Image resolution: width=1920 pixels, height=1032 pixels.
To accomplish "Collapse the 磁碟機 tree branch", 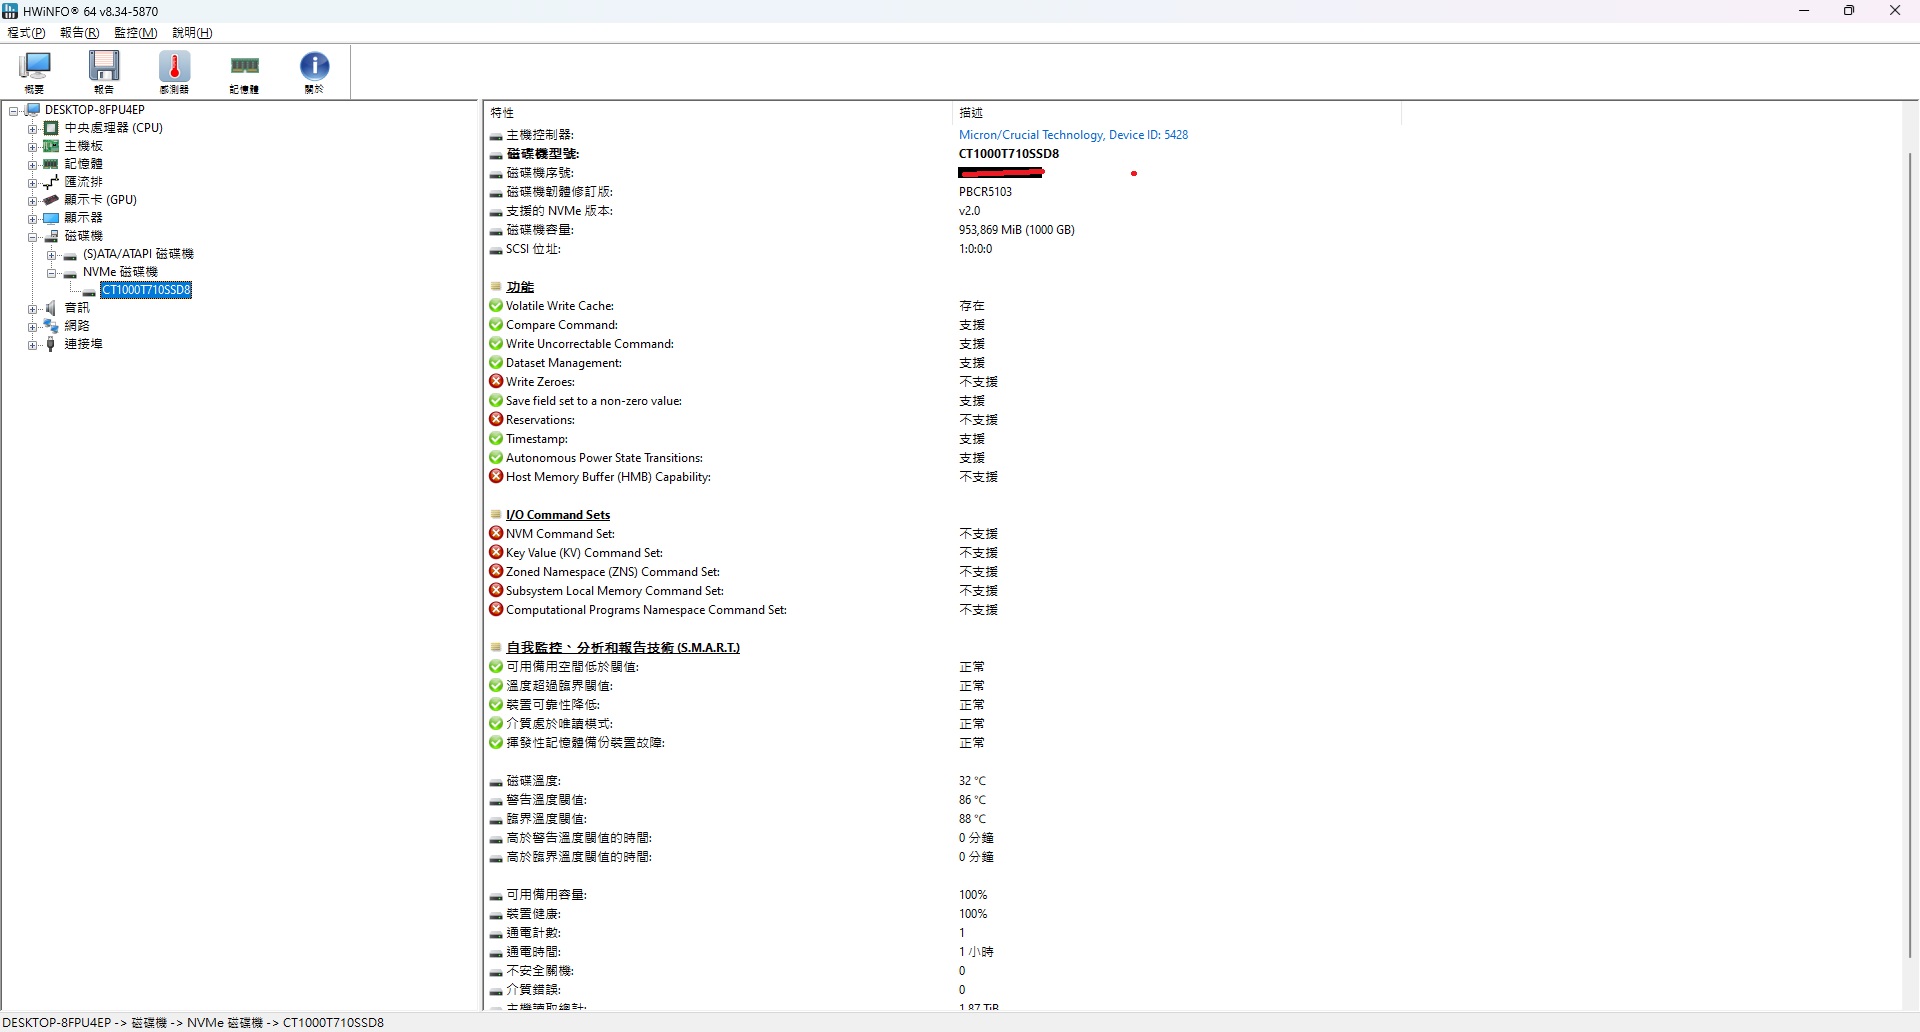I will [x=33, y=237].
